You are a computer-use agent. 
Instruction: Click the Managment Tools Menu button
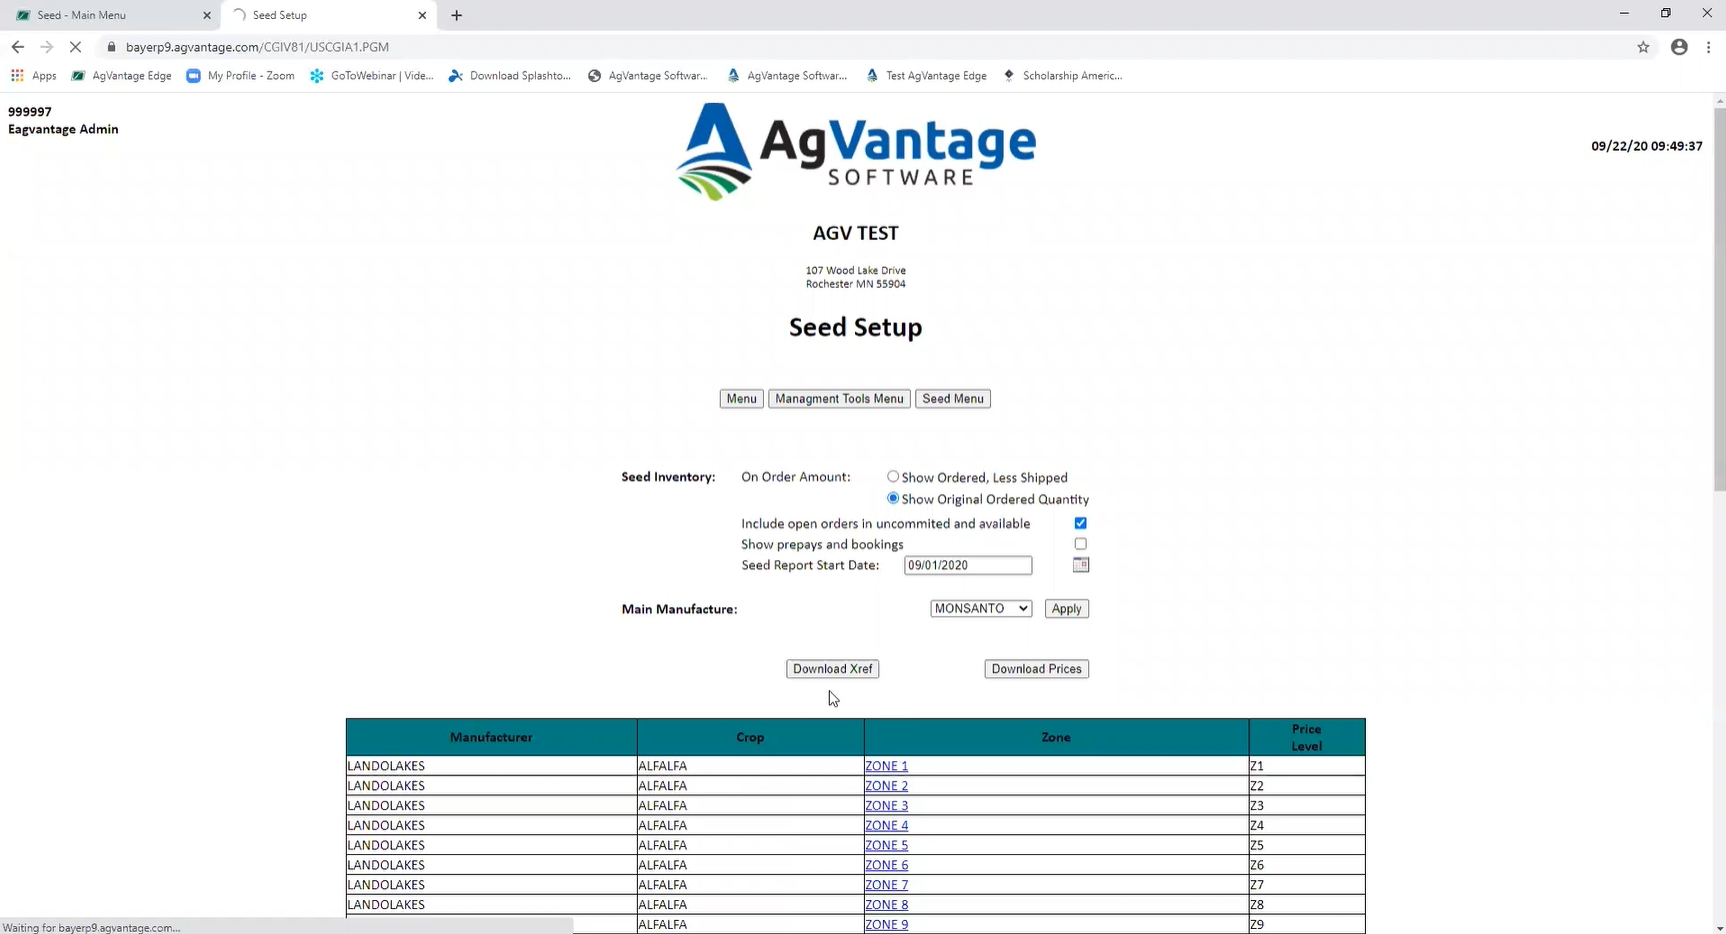839,399
